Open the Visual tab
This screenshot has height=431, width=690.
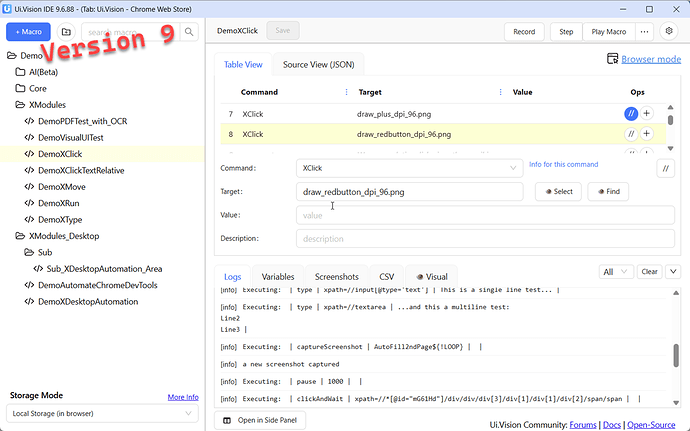point(432,277)
